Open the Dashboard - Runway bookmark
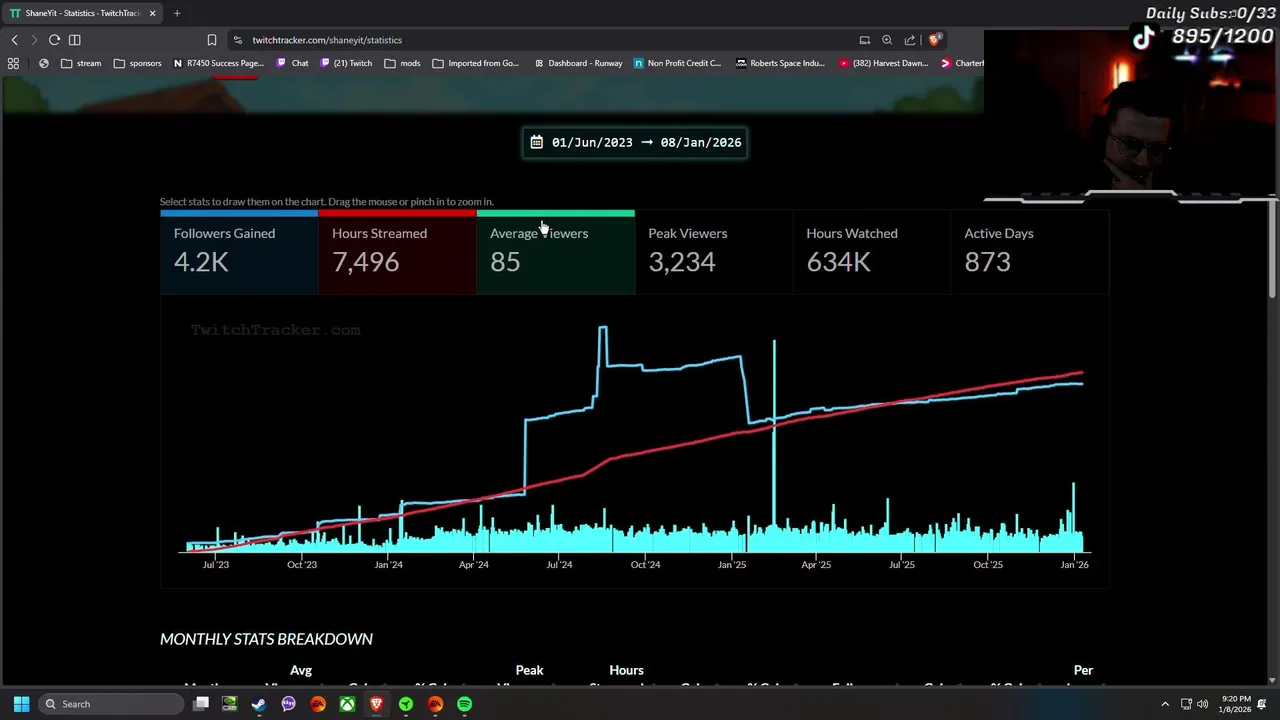The image size is (1280, 720). tap(579, 63)
